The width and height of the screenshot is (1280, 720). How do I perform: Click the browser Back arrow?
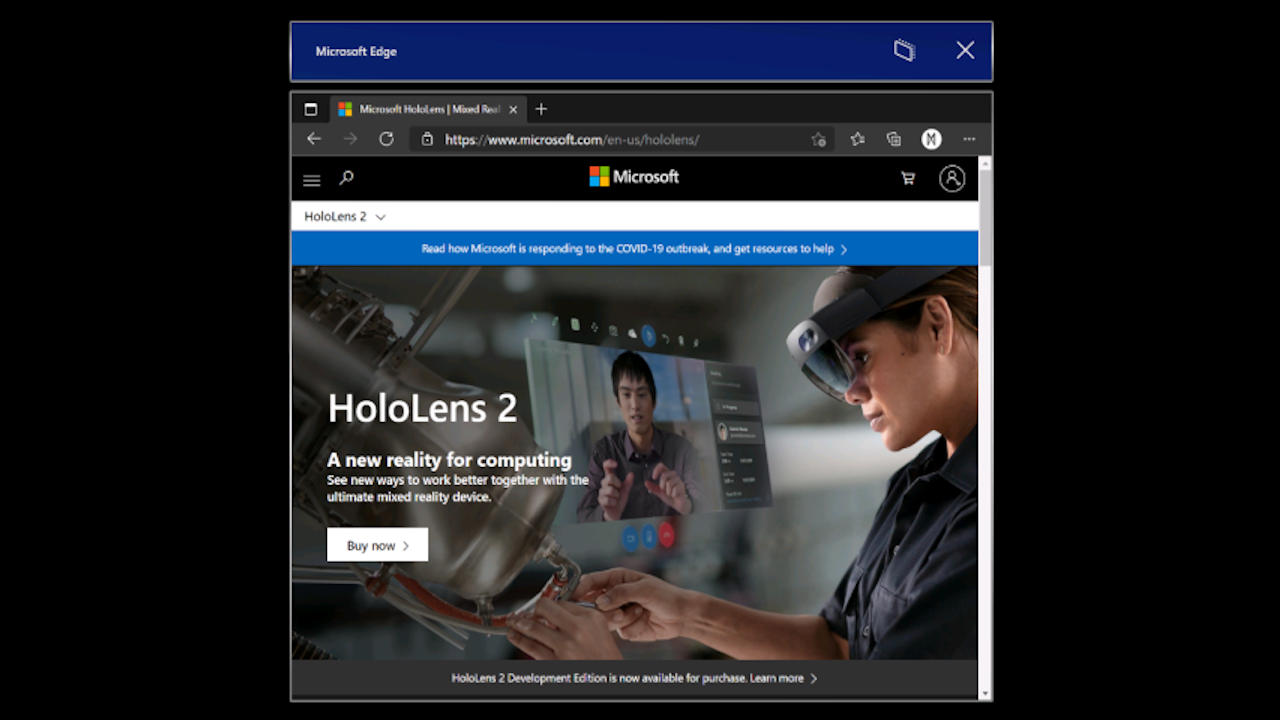(314, 139)
